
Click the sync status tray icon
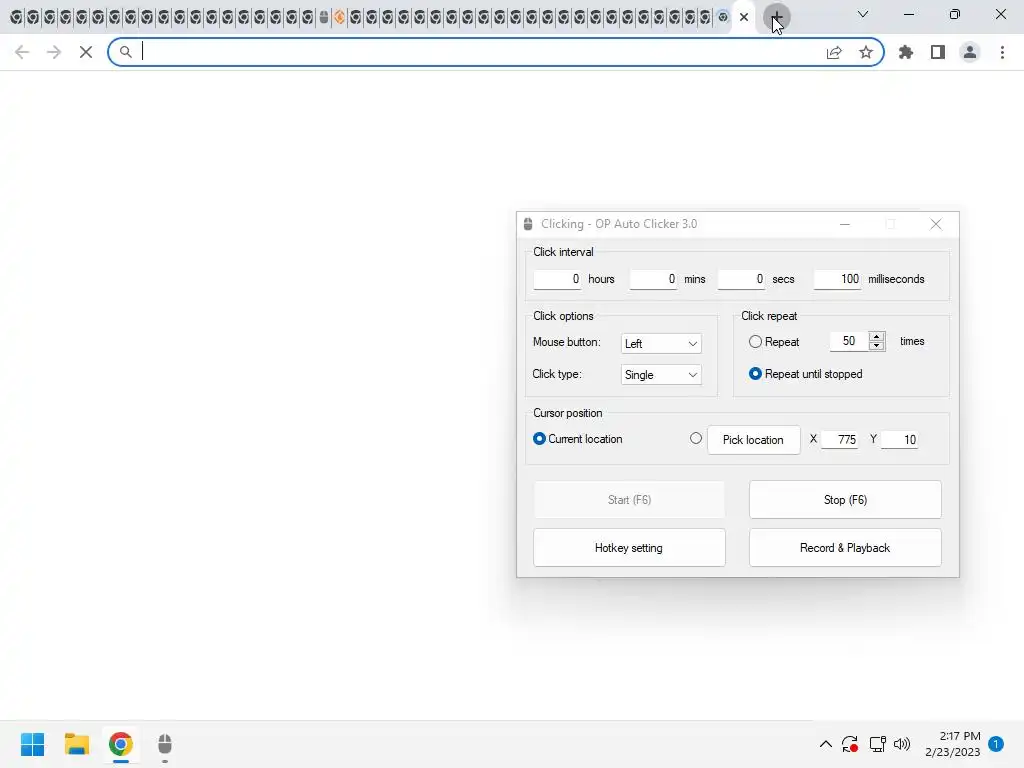(850, 744)
